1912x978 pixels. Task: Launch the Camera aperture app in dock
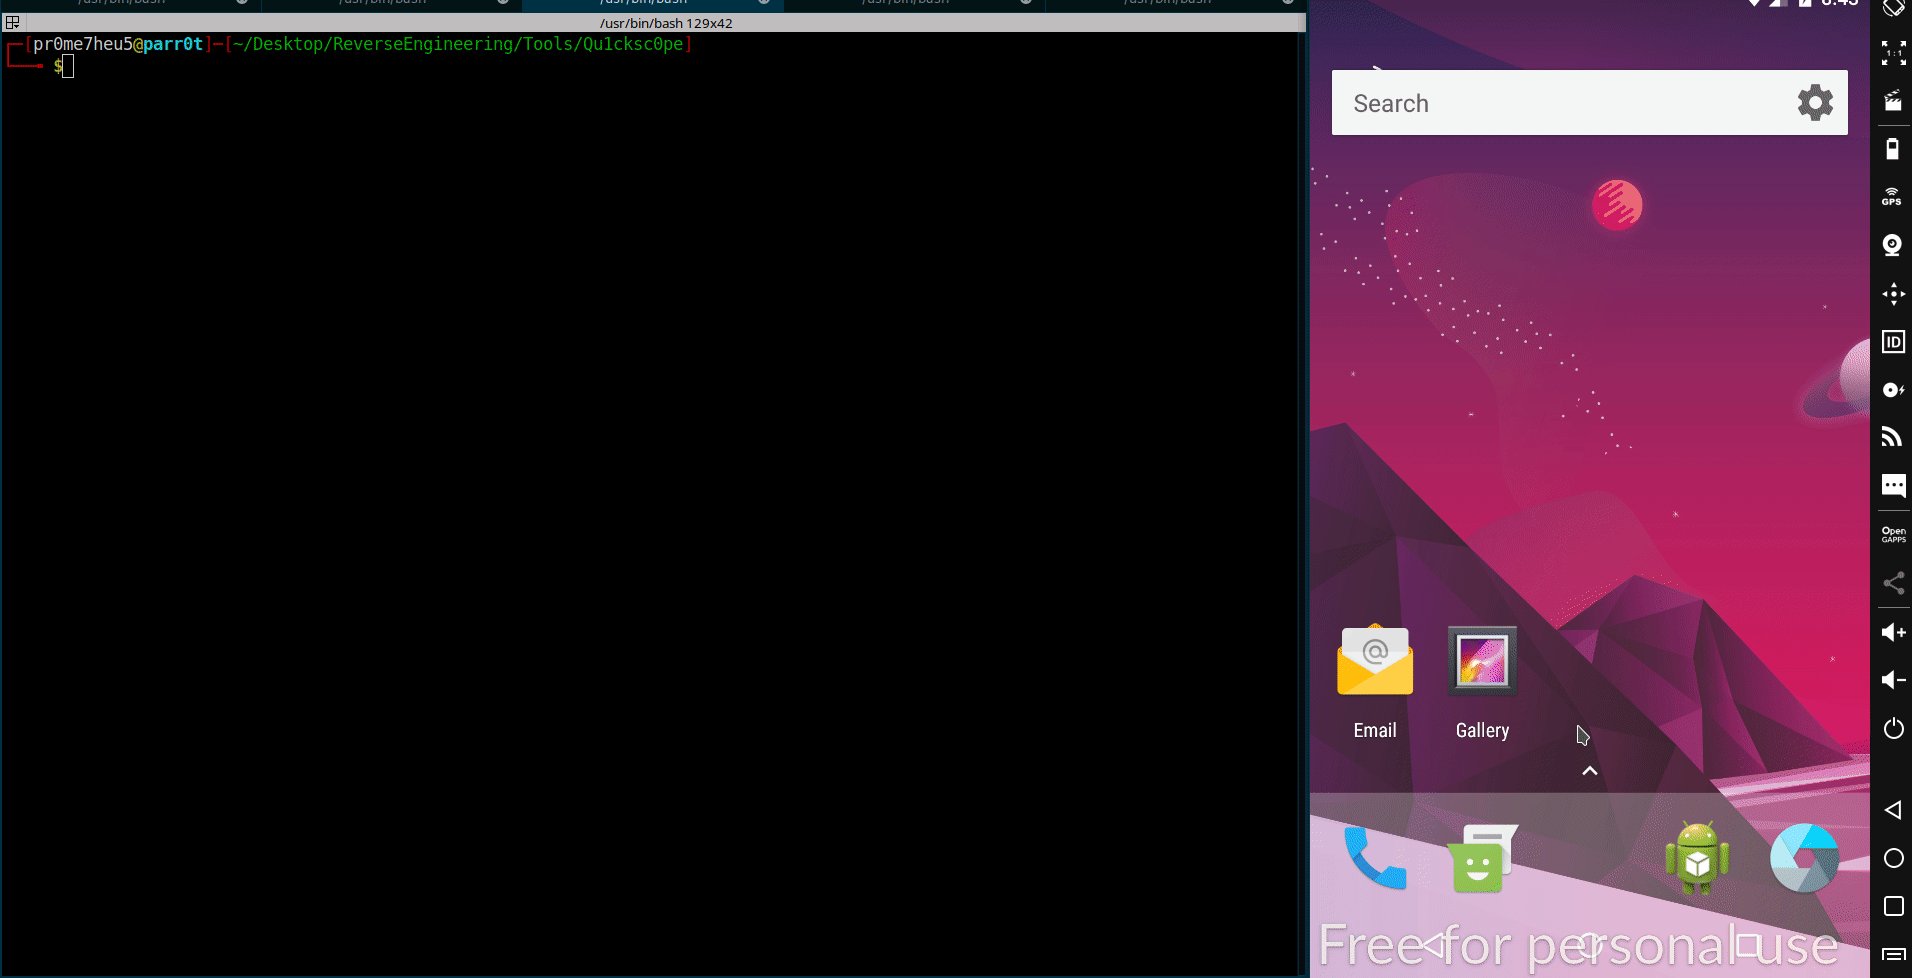(x=1804, y=858)
